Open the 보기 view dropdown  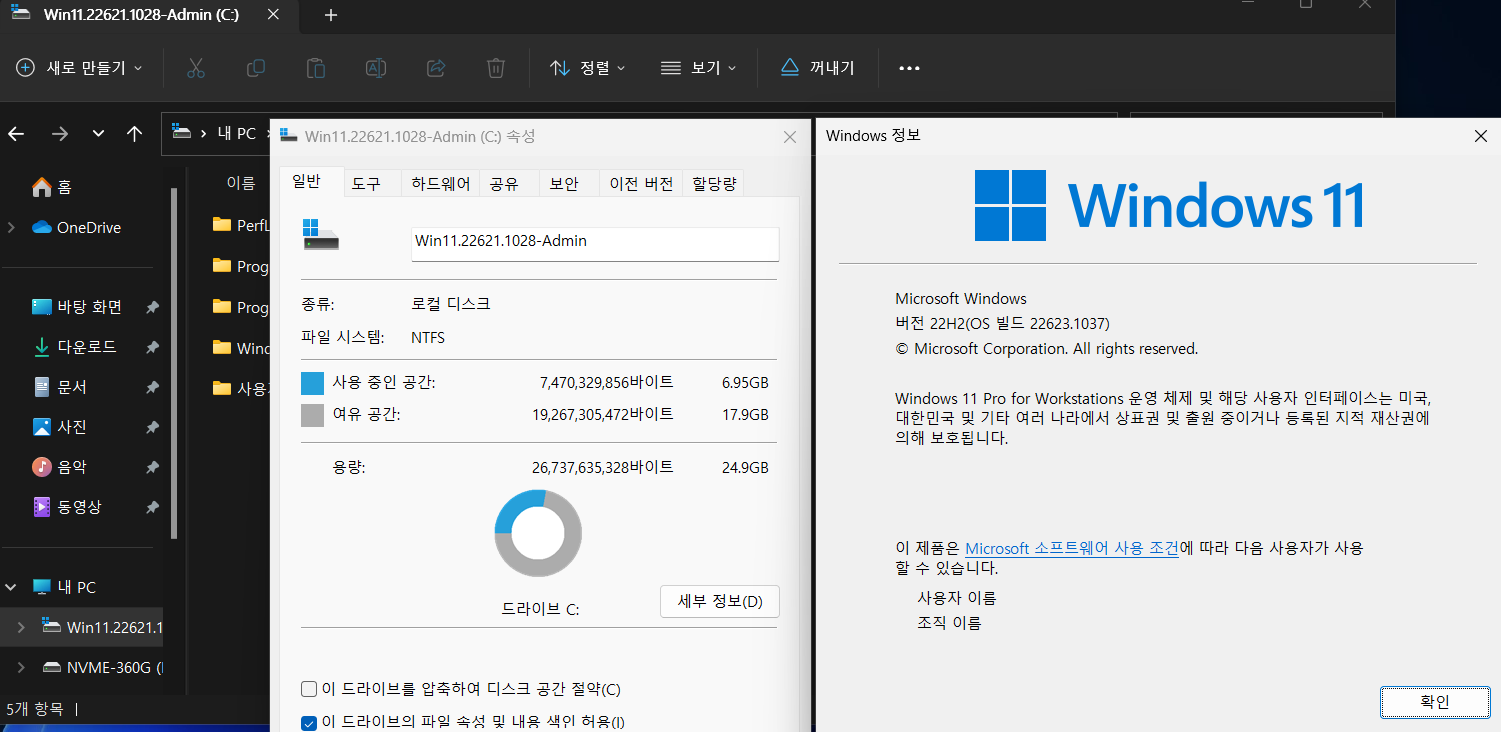click(699, 68)
